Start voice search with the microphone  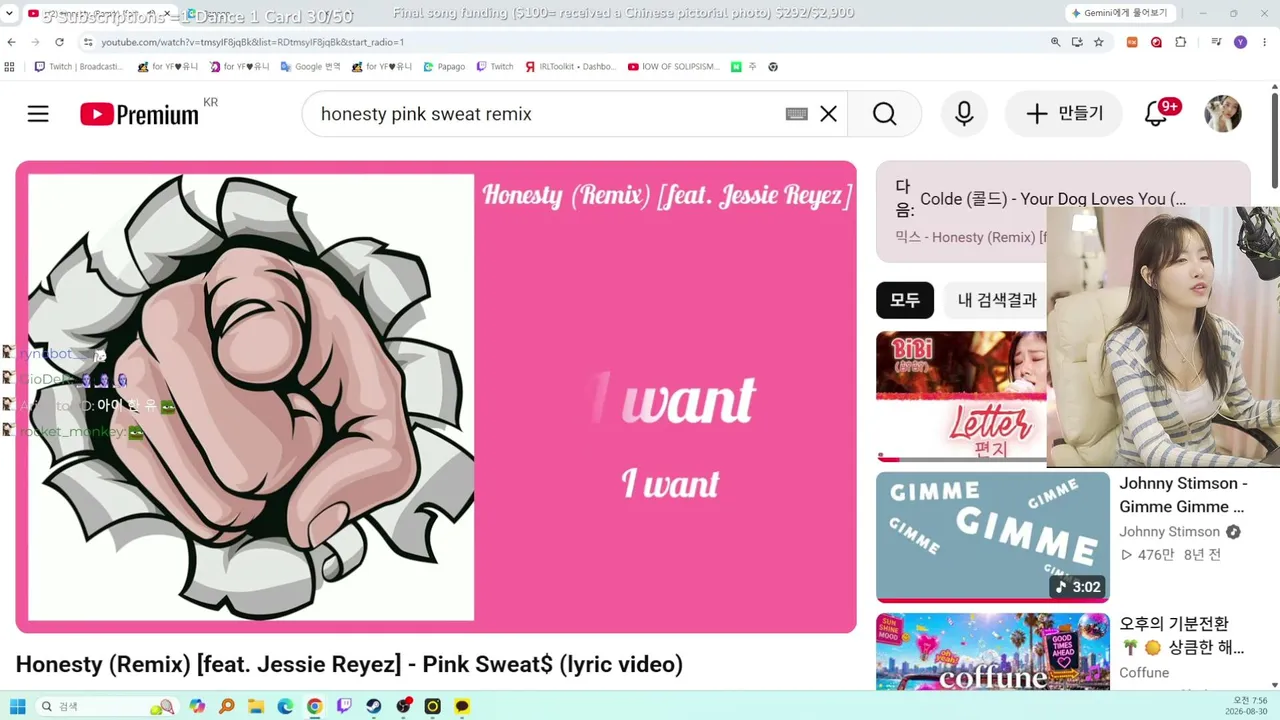coord(964,114)
